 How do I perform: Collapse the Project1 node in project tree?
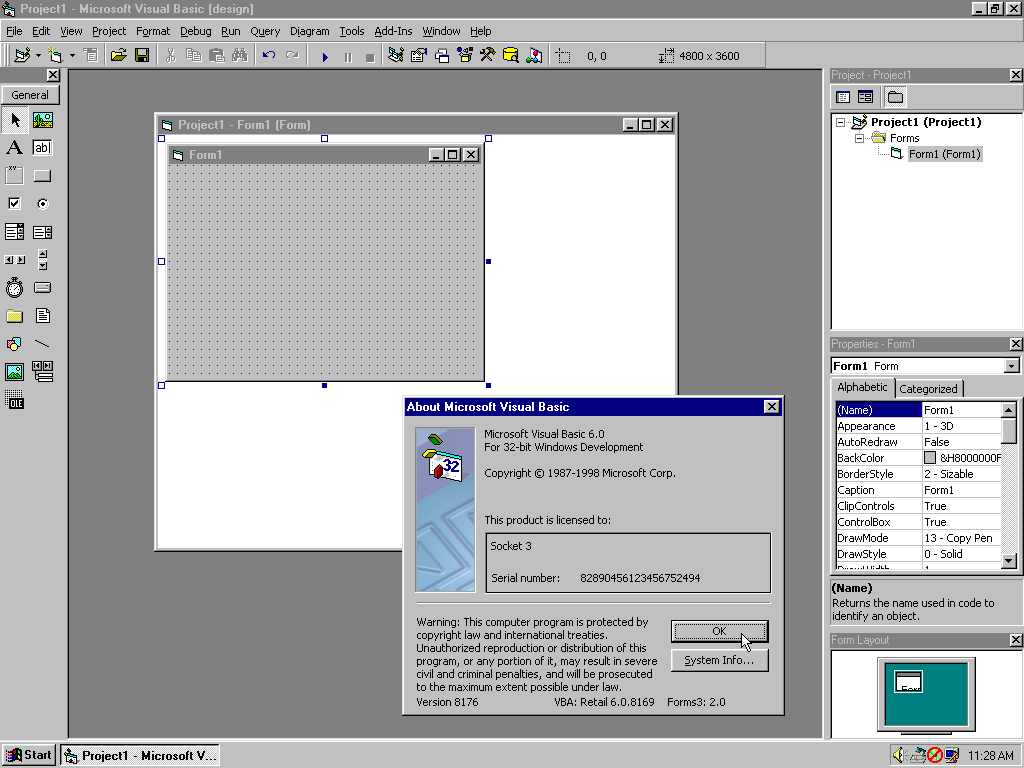click(x=843, y=122)
